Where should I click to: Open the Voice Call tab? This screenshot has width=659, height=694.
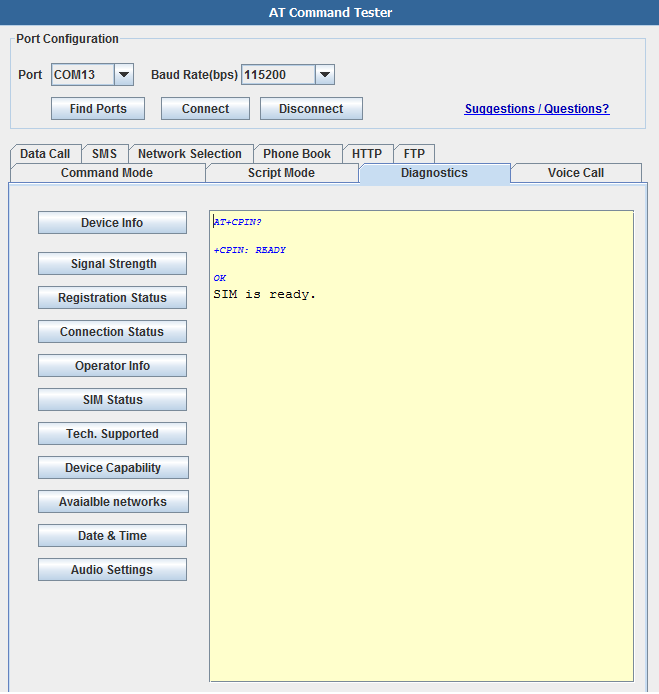pos(576,173)
